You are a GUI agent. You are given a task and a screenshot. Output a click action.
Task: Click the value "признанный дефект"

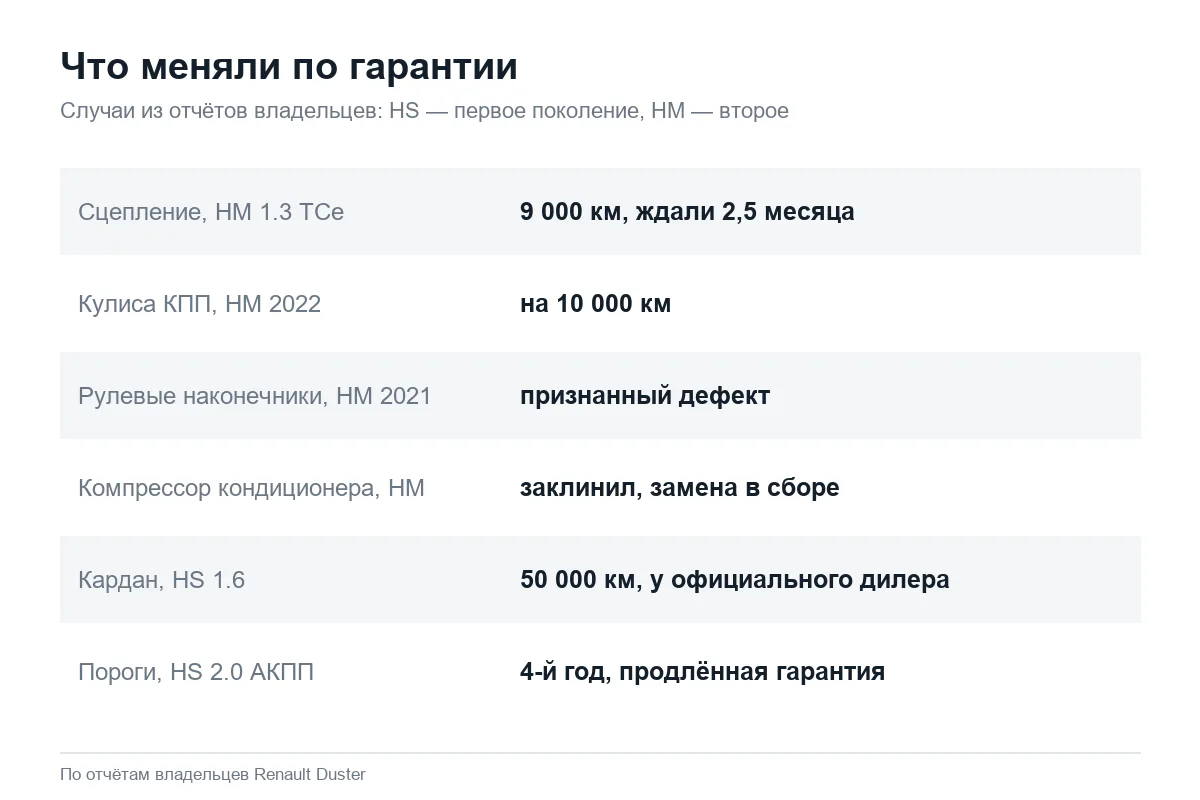(645, 396)
